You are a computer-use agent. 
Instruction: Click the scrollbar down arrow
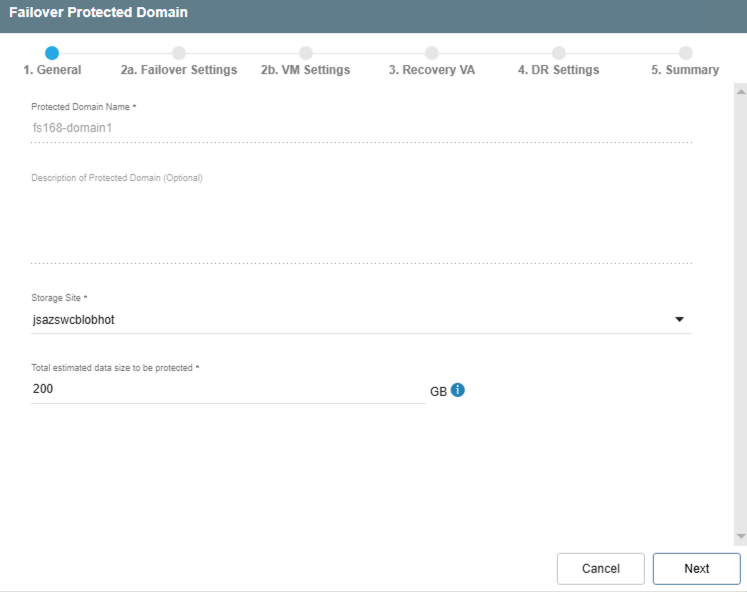click(x=740, y=537)
